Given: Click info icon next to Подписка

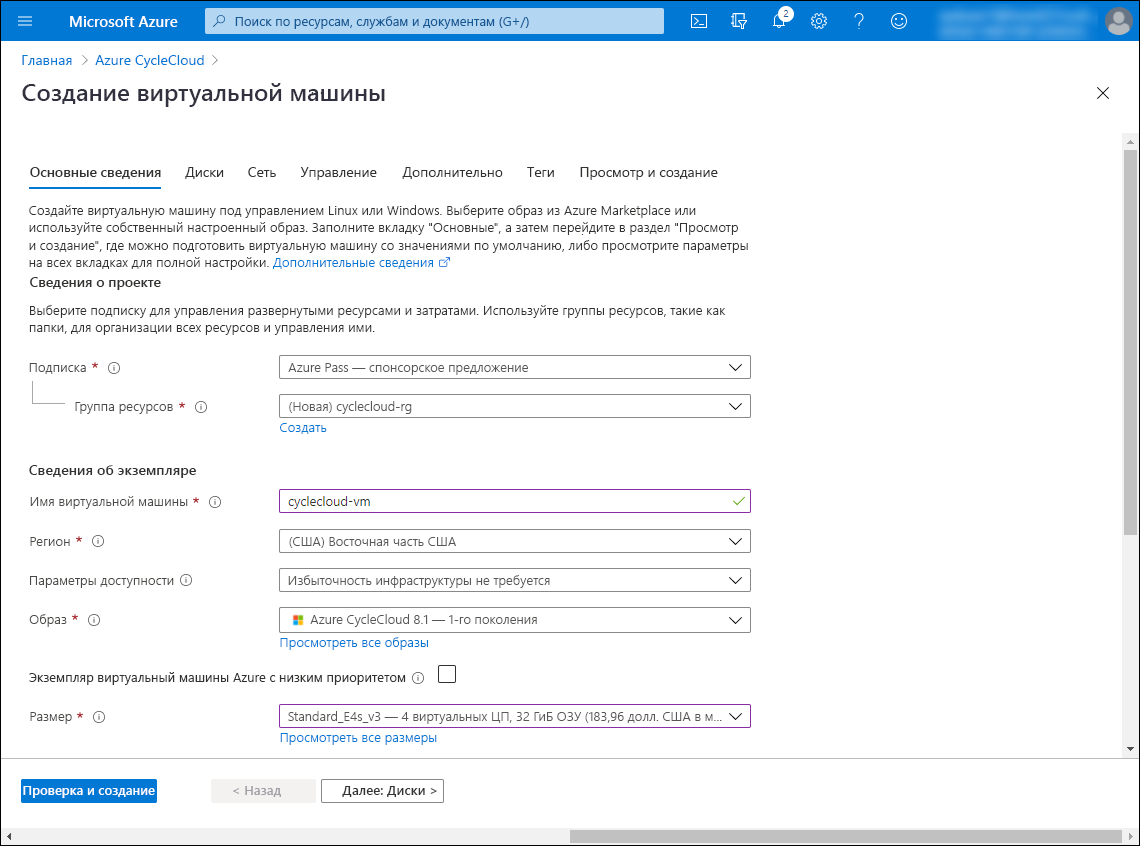Looking at the screenshot, I should point(114,368).
